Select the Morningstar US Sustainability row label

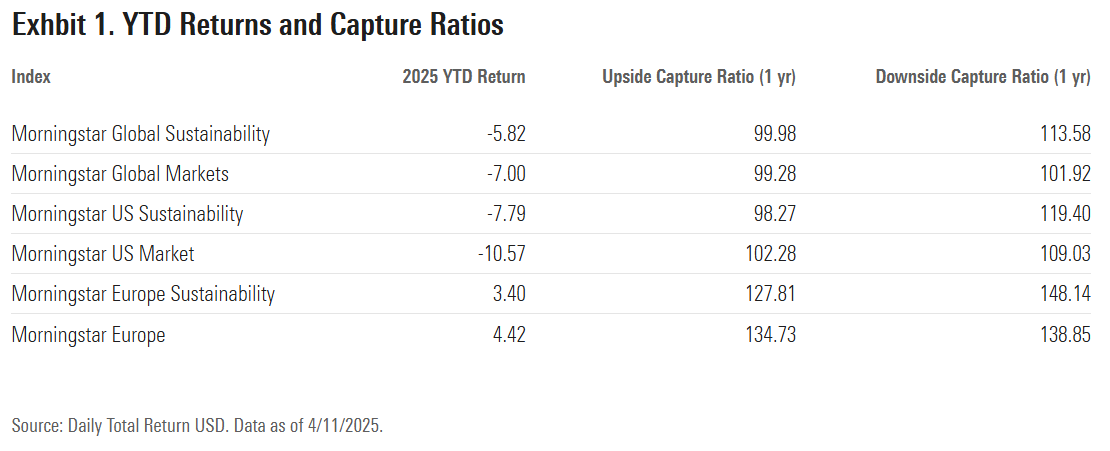[x=127, y=214]
